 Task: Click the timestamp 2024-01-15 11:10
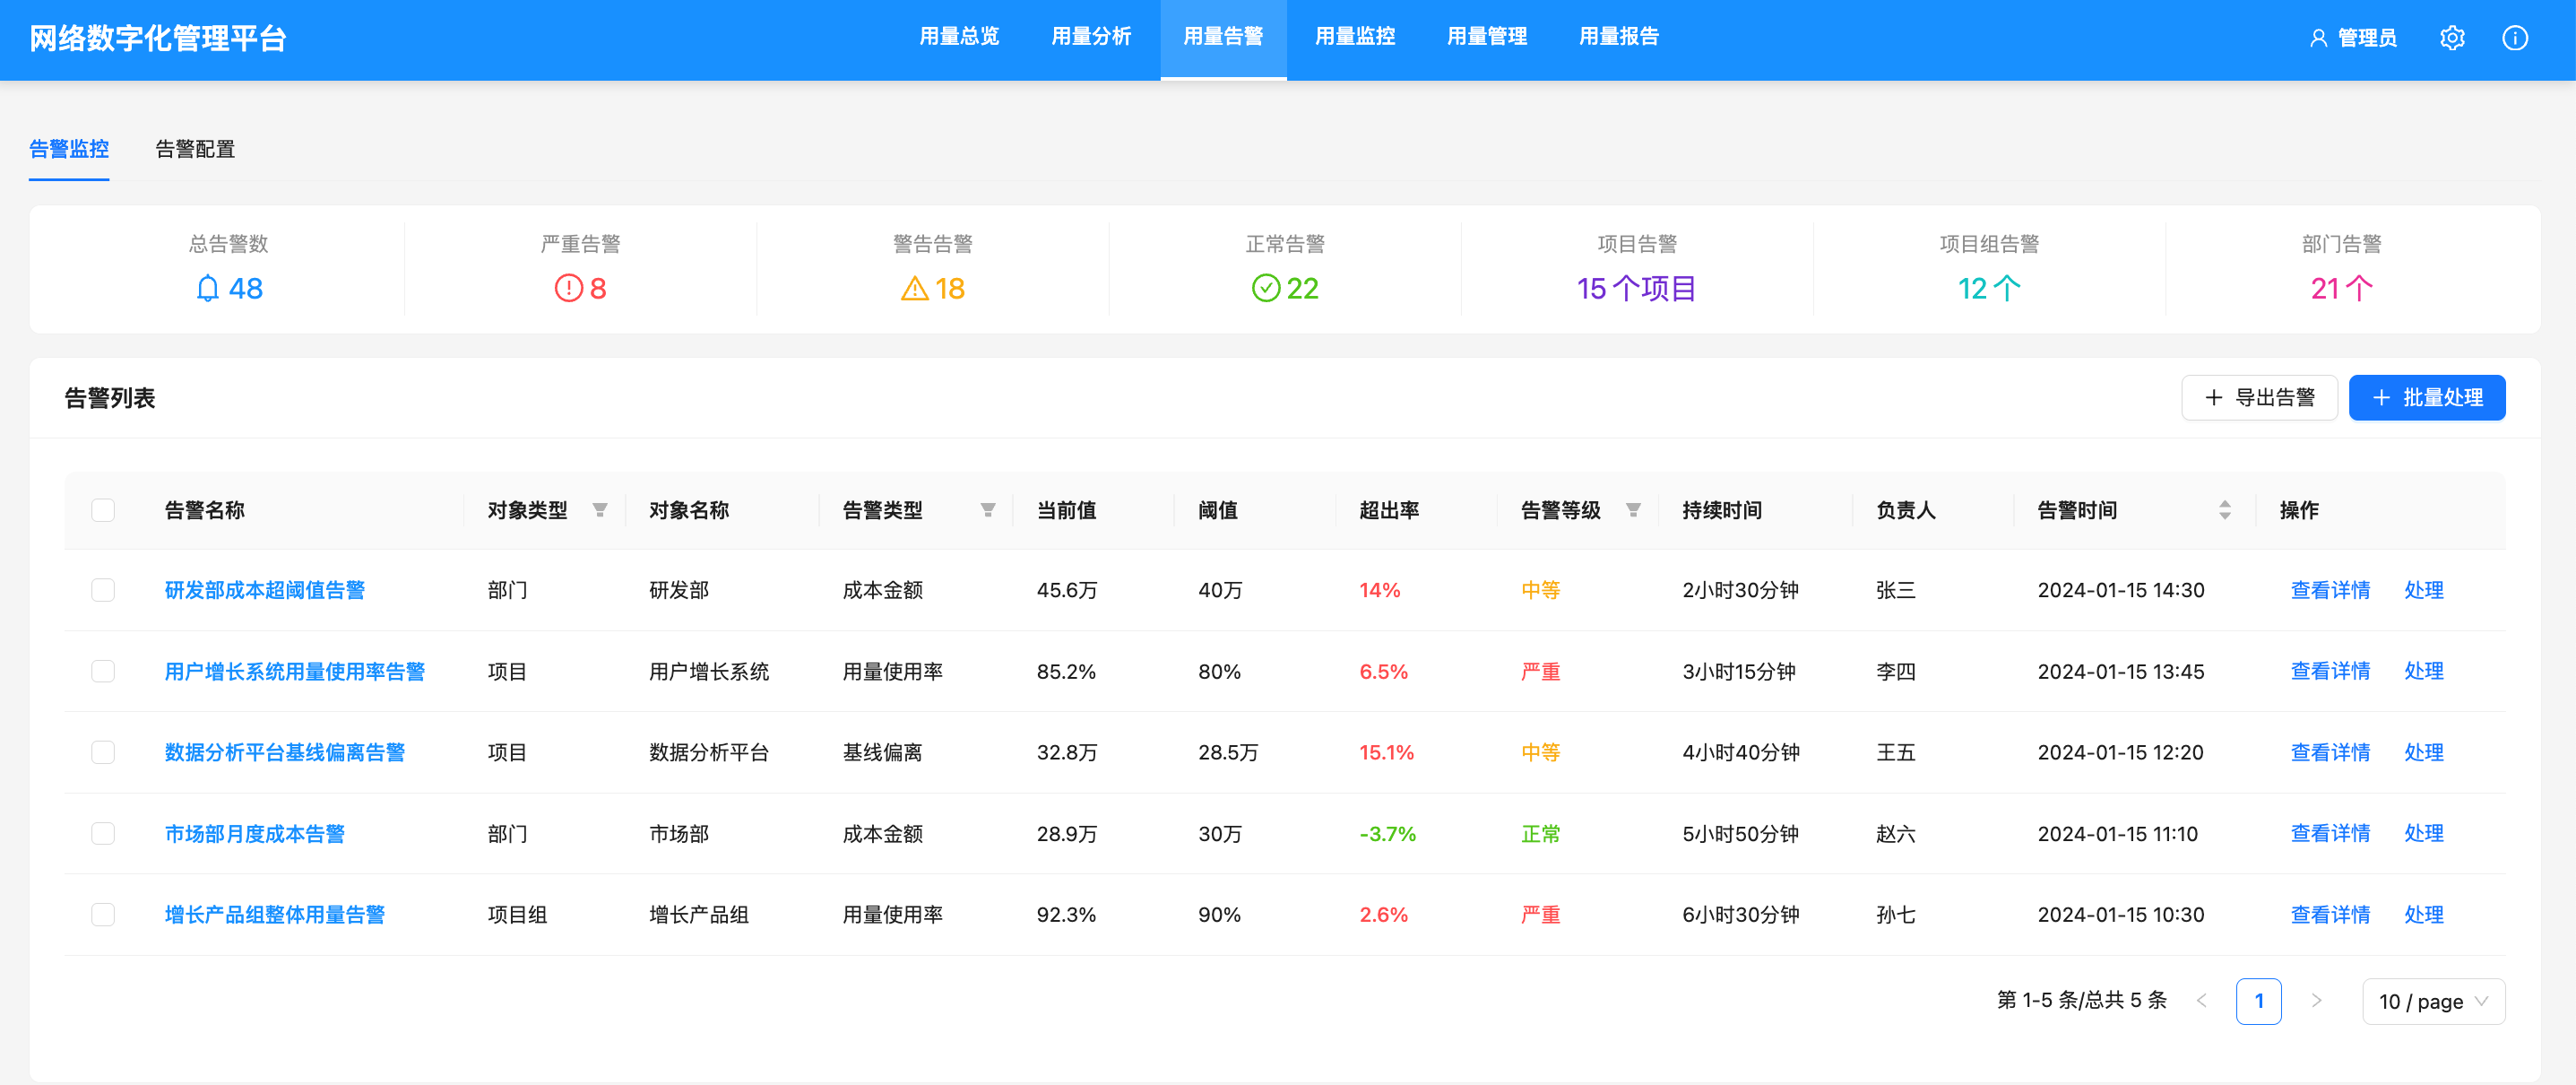coord(2118,833)
